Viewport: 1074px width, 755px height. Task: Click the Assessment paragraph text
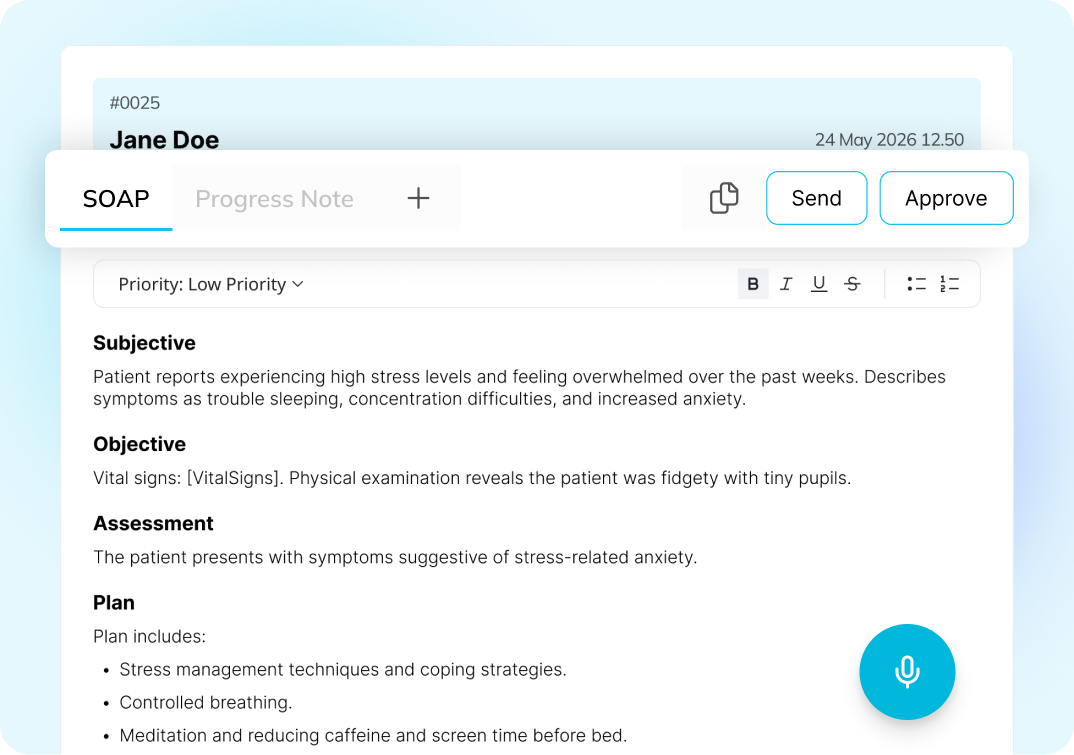click(395, 557)
